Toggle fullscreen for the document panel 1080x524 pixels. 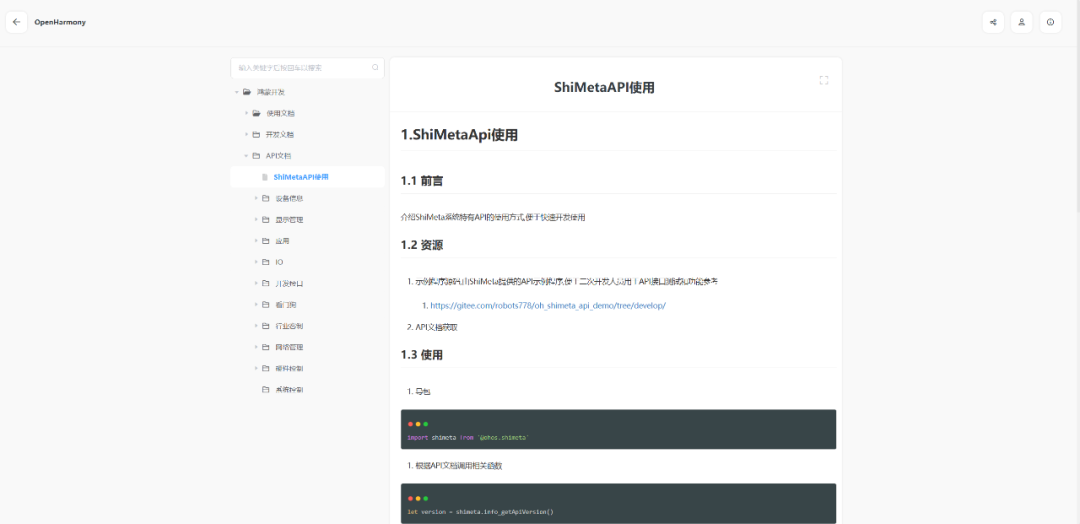pyautogui.click(x=824, y=81)
